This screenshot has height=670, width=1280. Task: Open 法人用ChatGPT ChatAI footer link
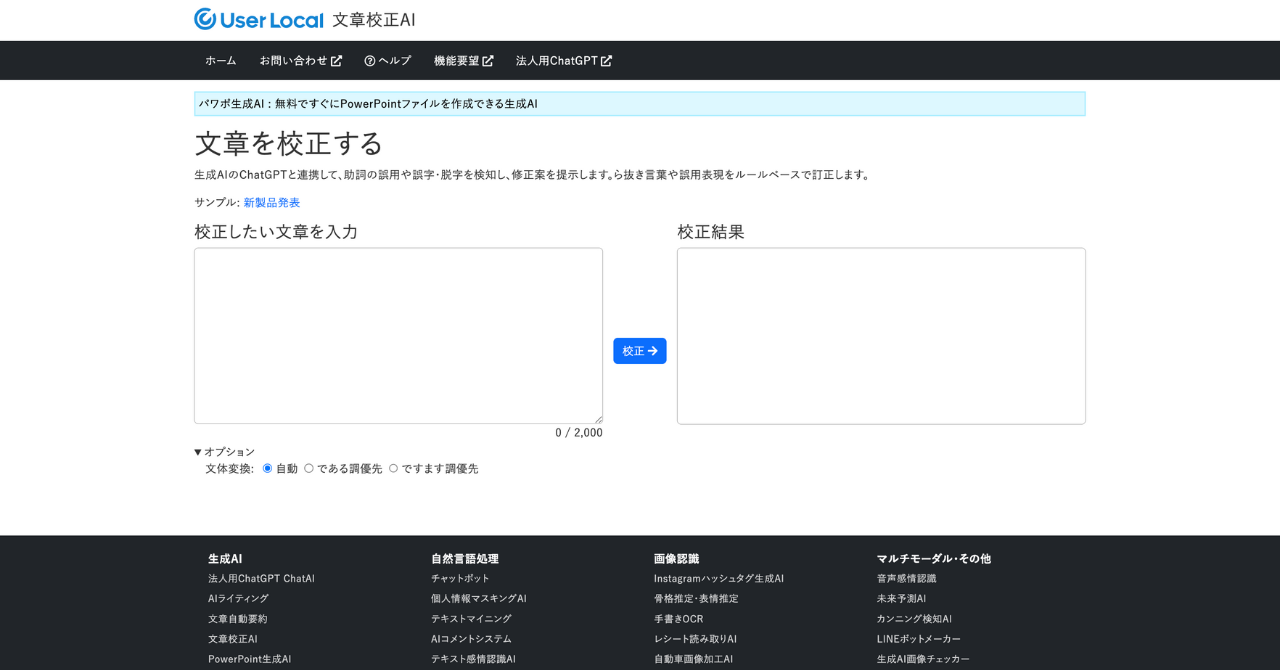(x=261, y=578)
